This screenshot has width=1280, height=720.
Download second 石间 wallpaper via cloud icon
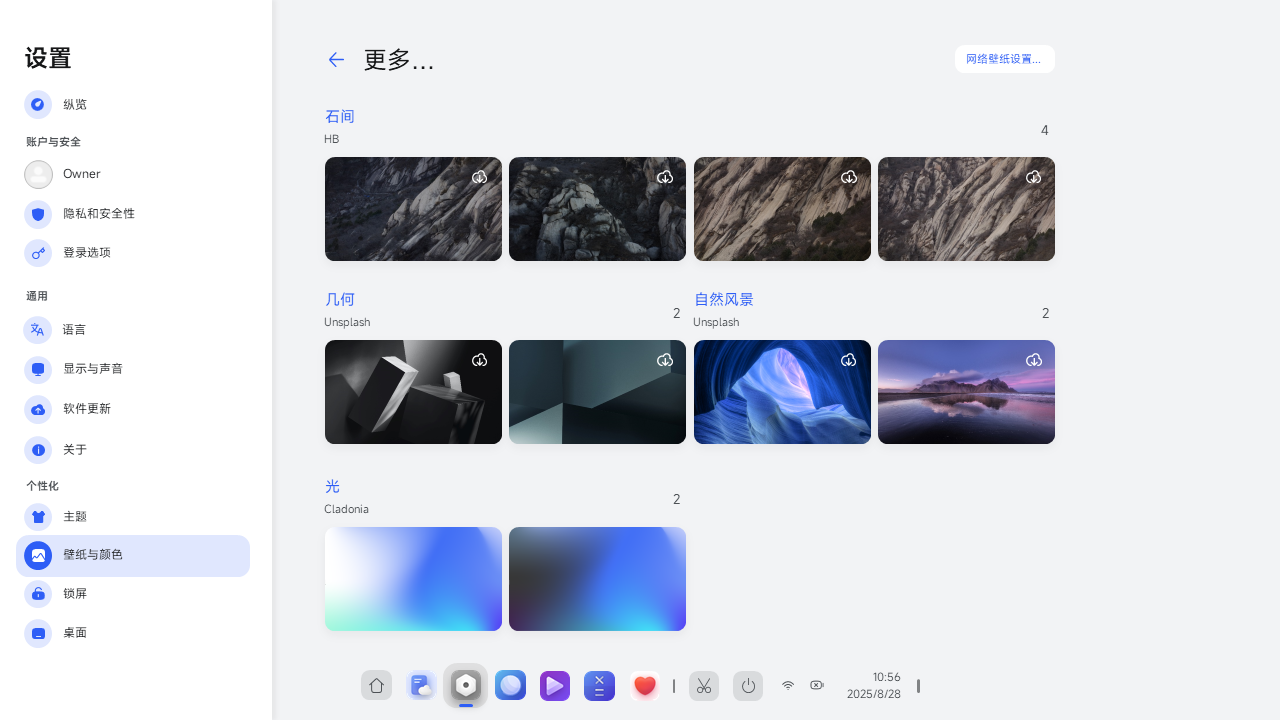tap(665, 177)
